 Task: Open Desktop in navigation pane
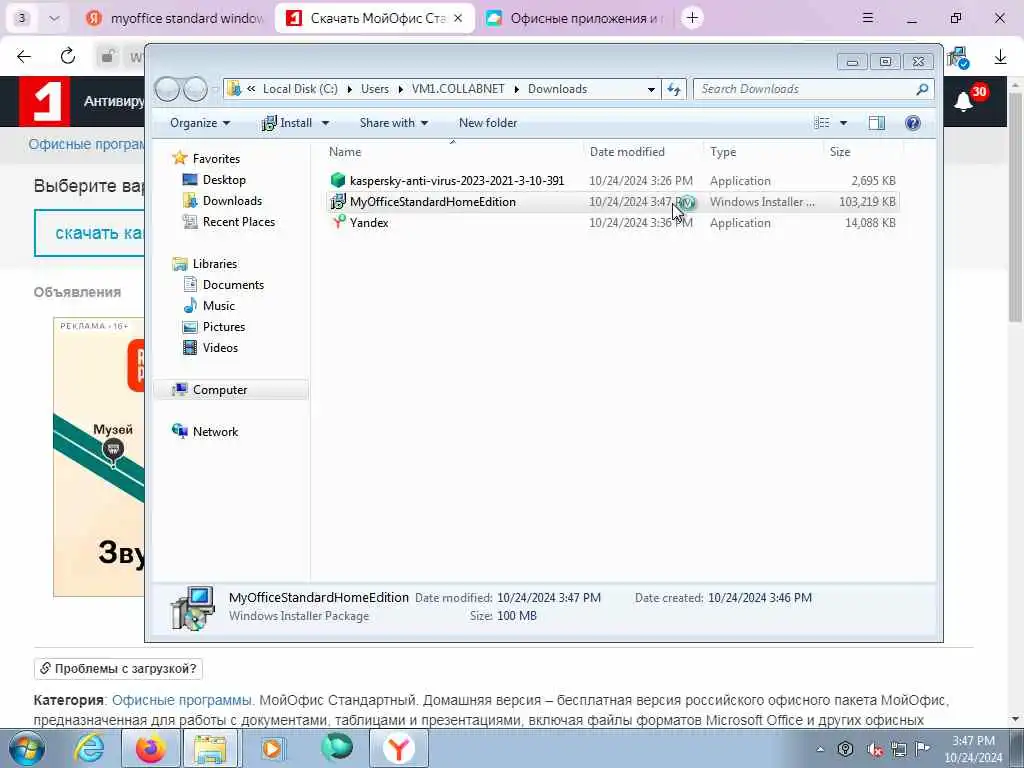tap(224, 180)
